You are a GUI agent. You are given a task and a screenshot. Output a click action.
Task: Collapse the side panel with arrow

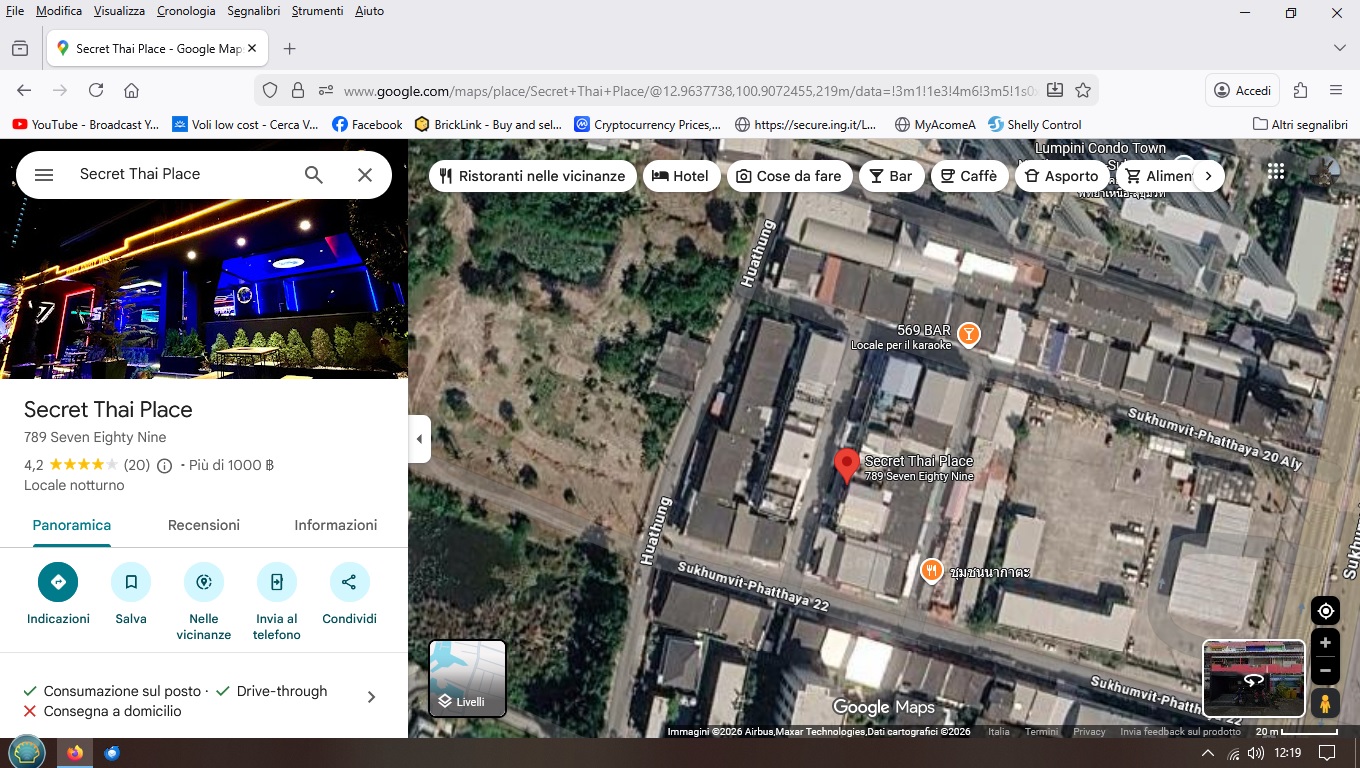pos(419,439)
